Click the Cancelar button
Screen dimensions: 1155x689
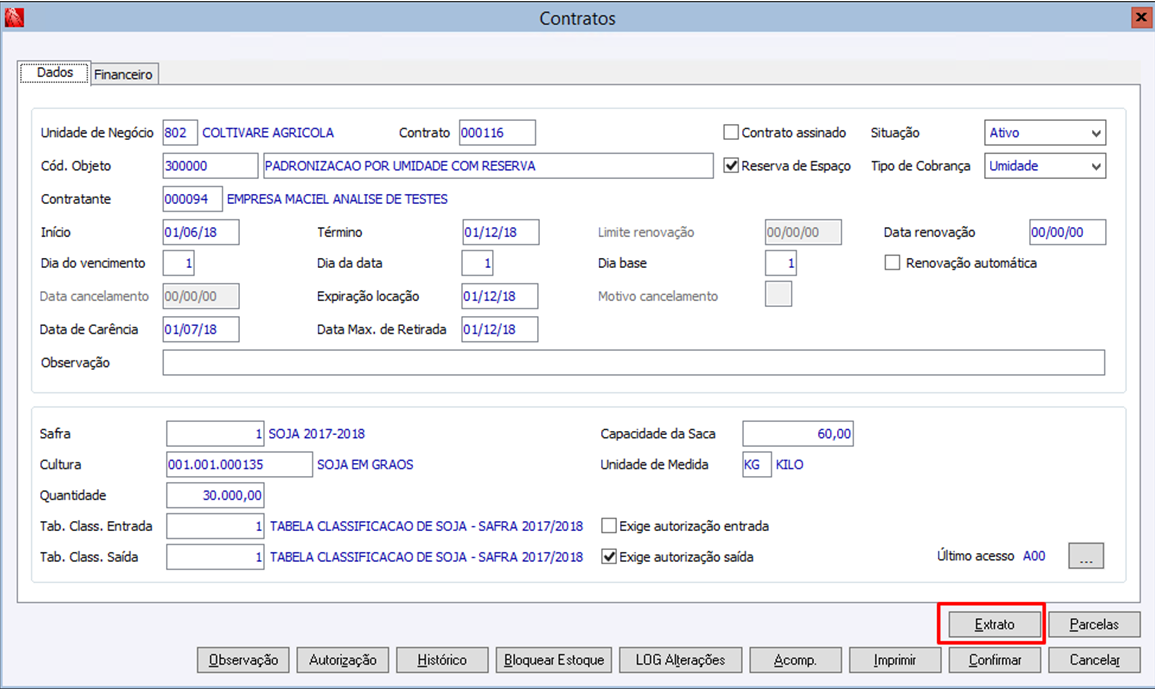click(x=1096, y=660)
